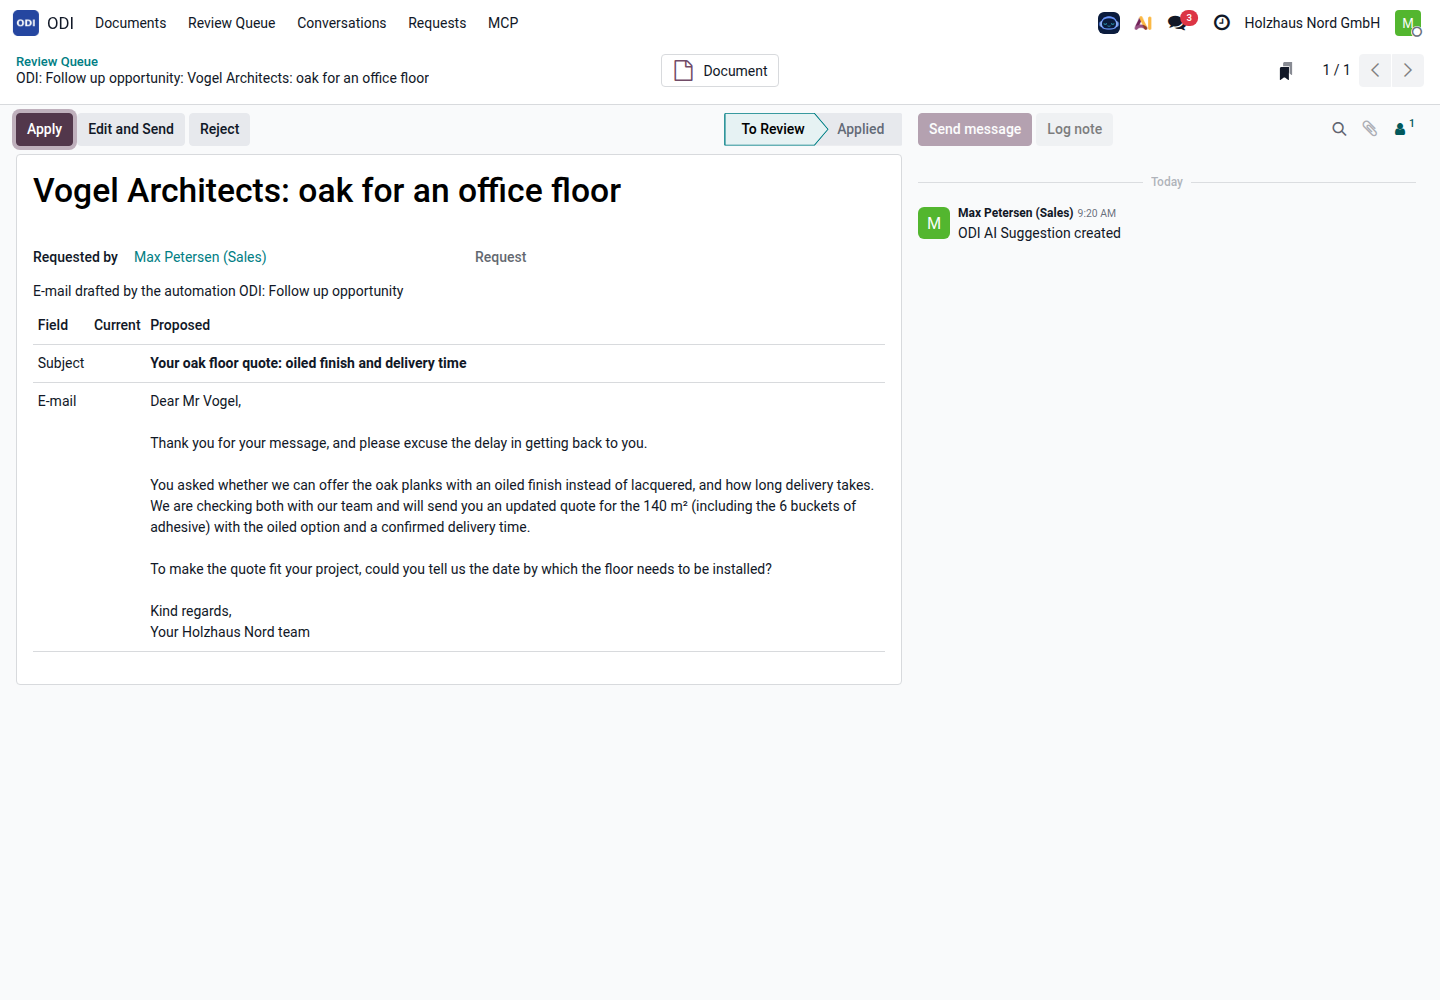1440x1000 pixels.
Task: Open the MCP menu
Action: tap(503, 23)
